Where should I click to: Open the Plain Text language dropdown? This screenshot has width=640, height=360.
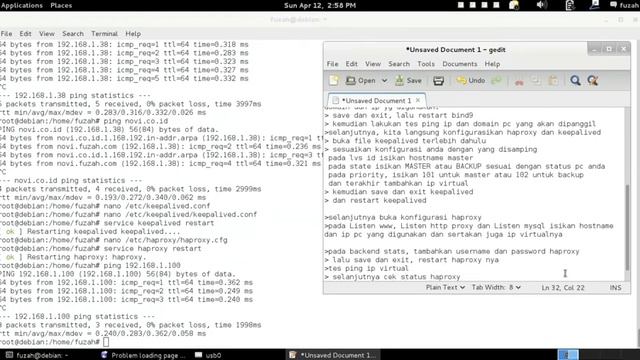(x=445, y=287)
